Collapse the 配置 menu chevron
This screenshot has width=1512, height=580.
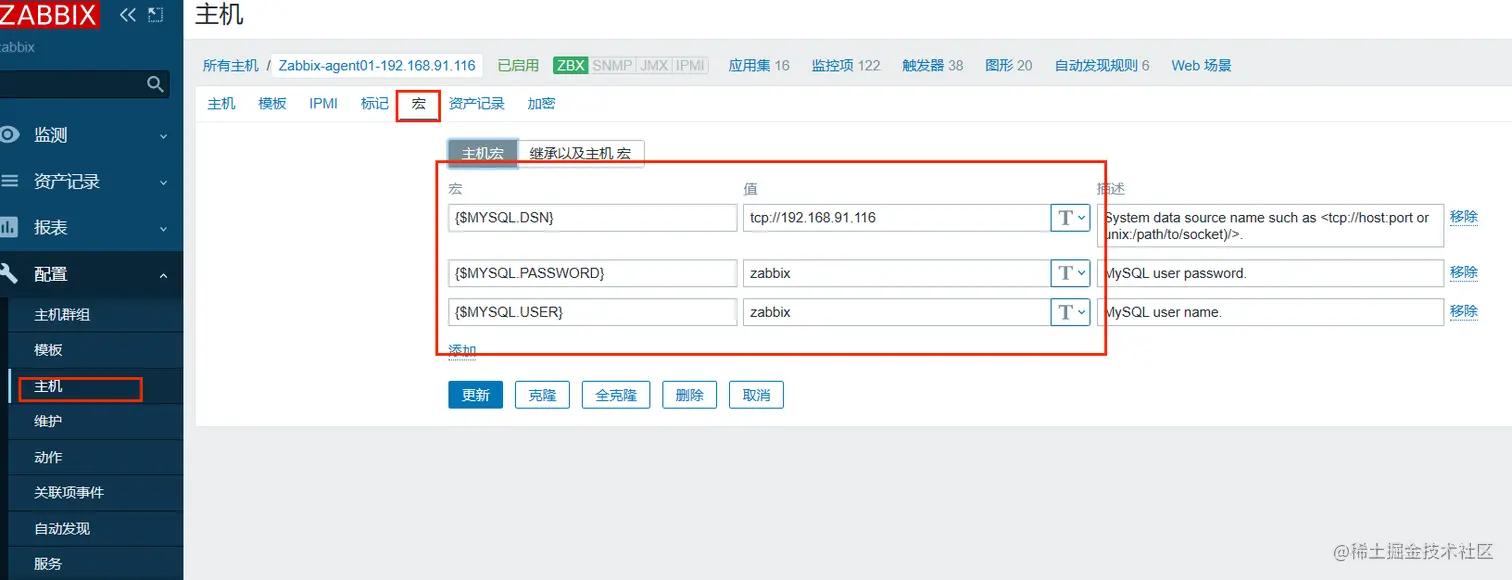point(164,274)
